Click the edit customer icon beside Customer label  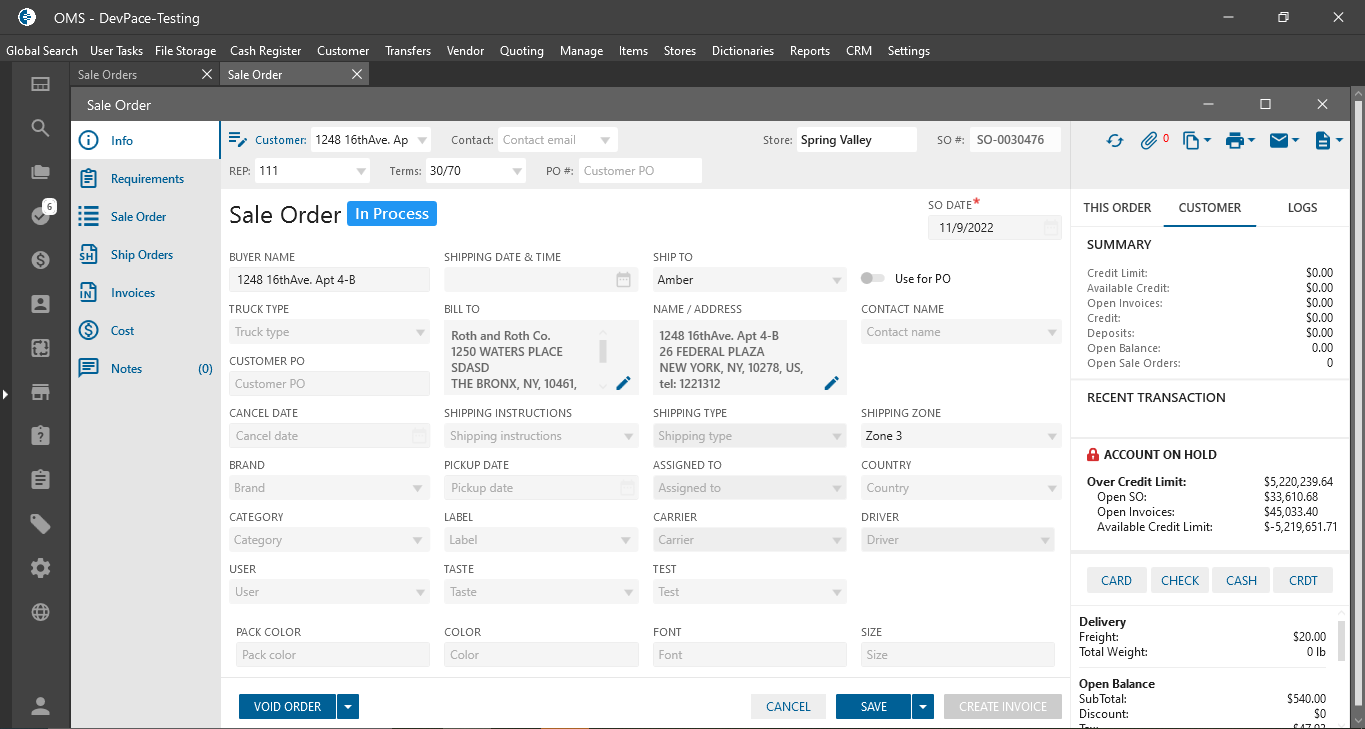[238, 140]
